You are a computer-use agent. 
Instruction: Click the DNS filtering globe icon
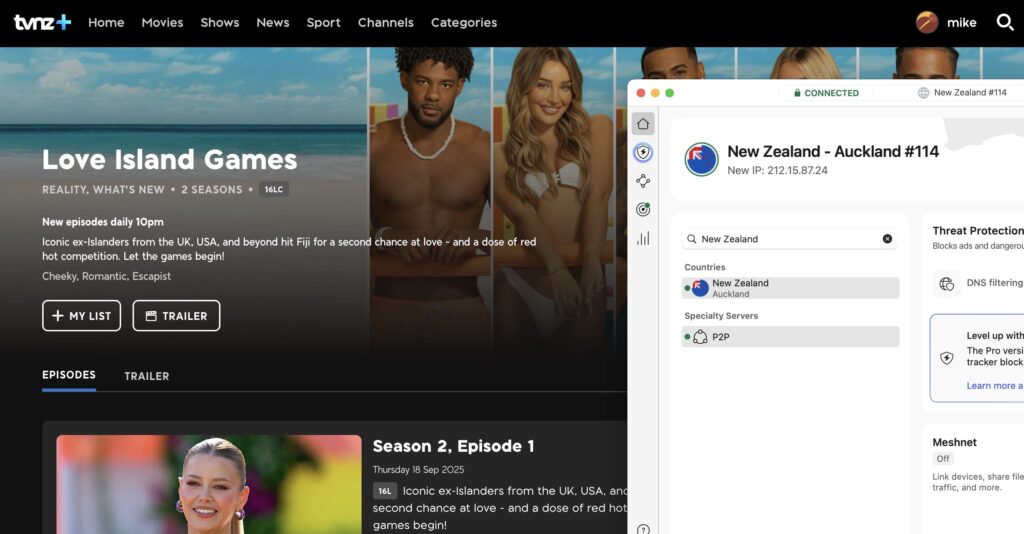tap(946, 283)
